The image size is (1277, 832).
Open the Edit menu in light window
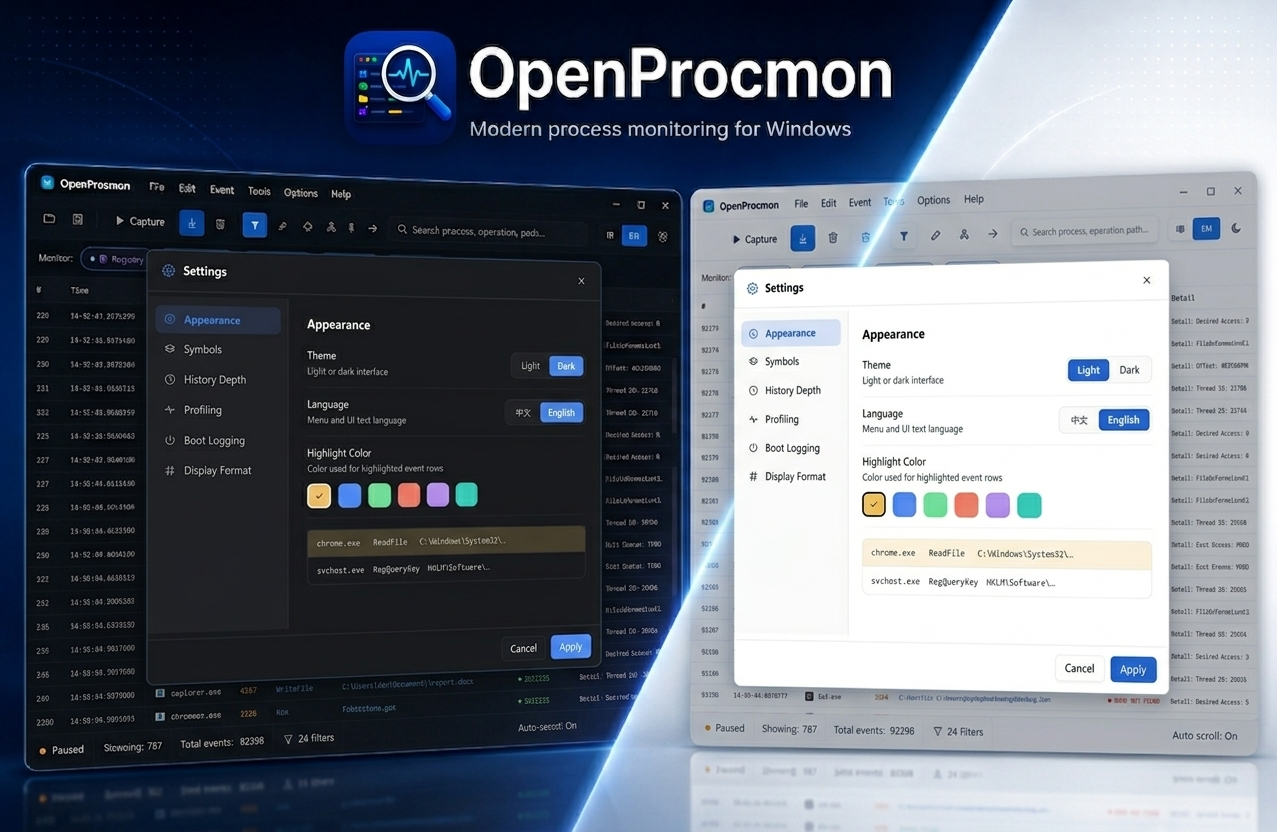(x=829, y=203)
